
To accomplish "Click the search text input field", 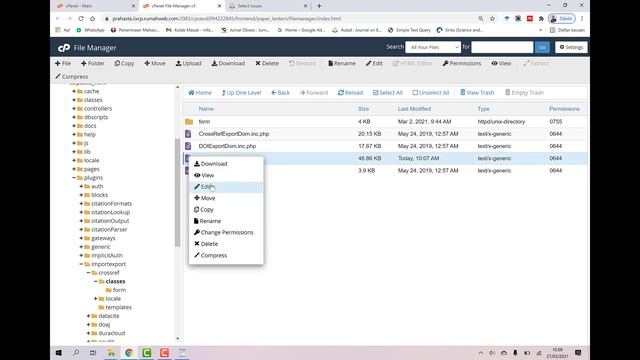I will click(502, 47).
